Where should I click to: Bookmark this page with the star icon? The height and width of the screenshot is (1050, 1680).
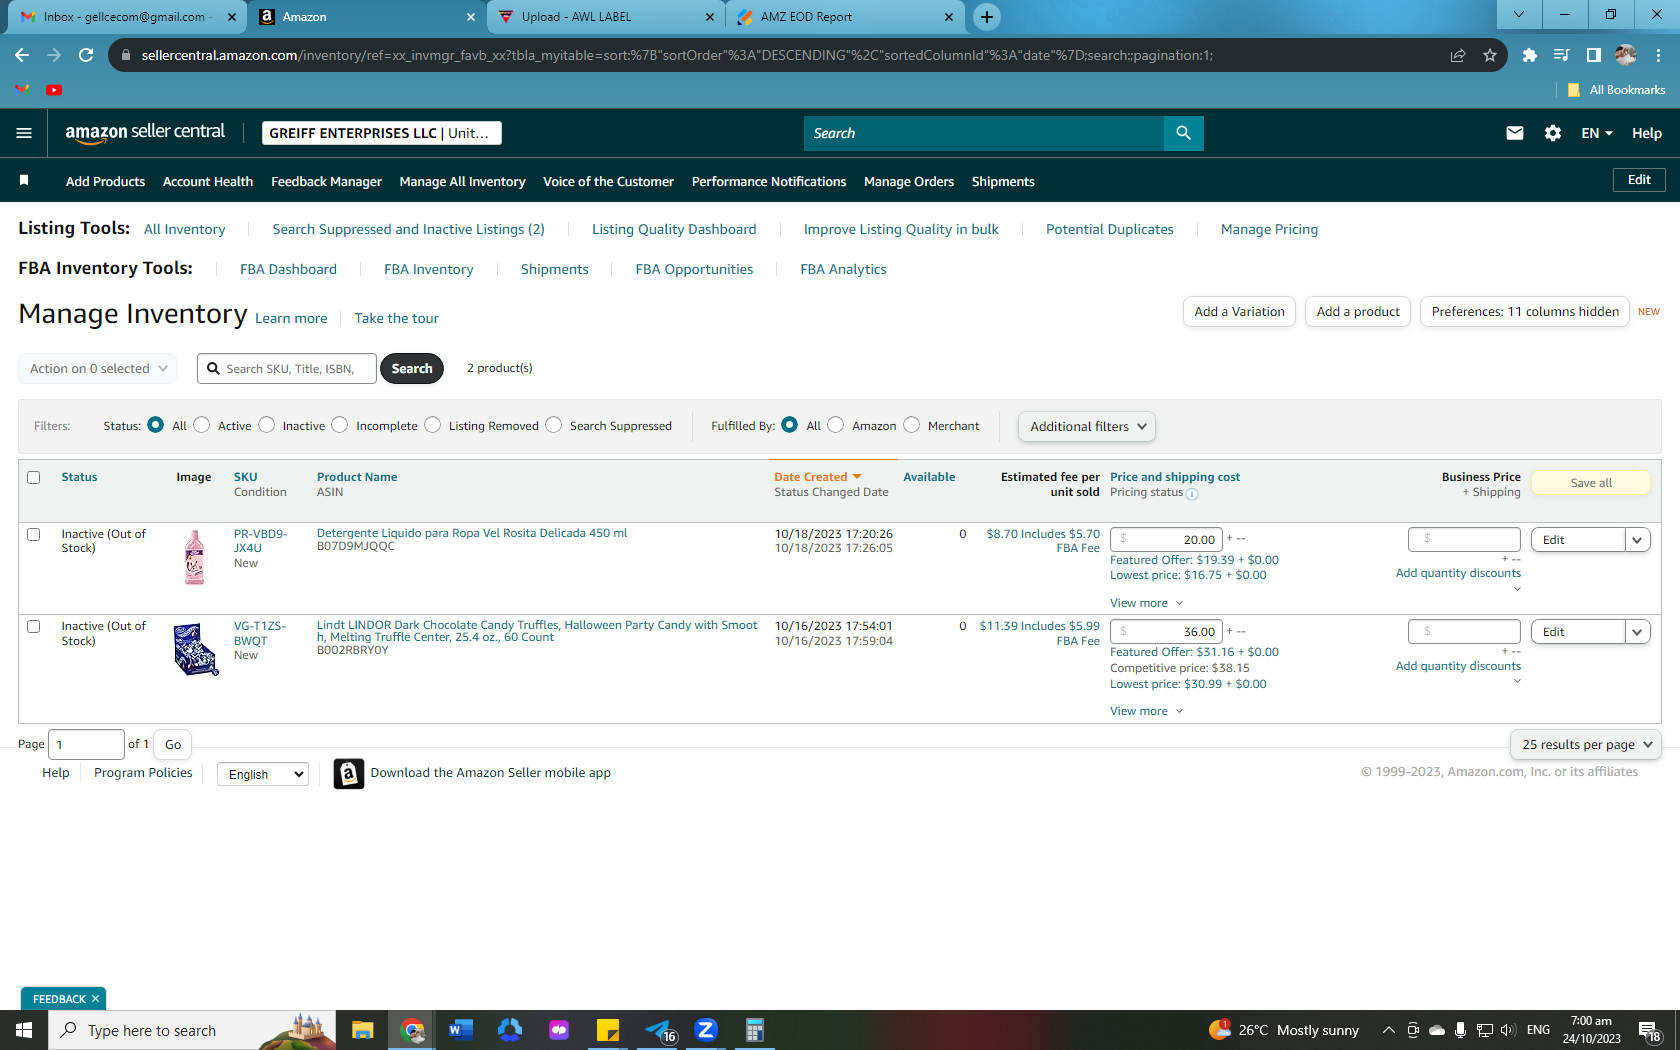tap(1490, 55)
